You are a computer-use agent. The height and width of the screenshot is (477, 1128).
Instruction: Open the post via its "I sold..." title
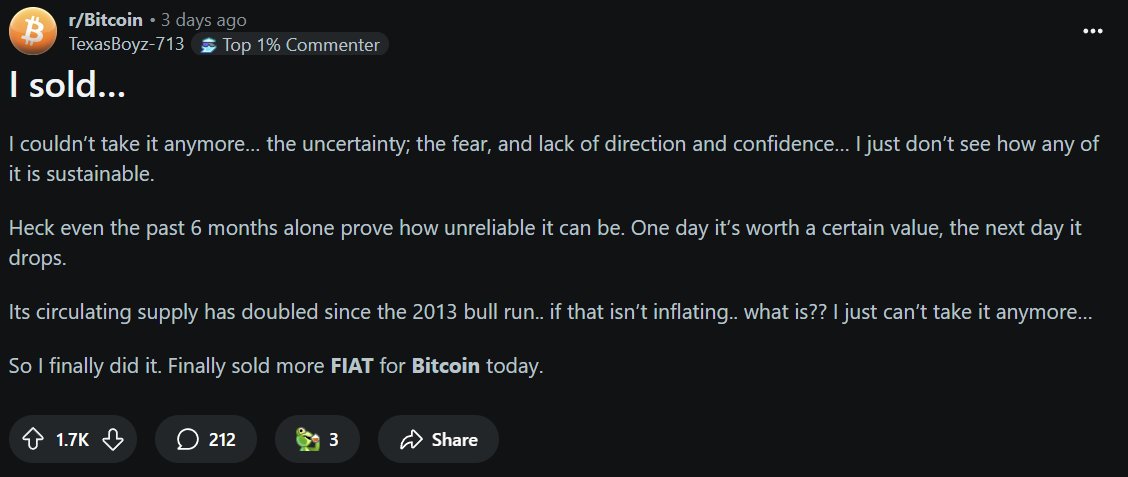tap(66, 86)
